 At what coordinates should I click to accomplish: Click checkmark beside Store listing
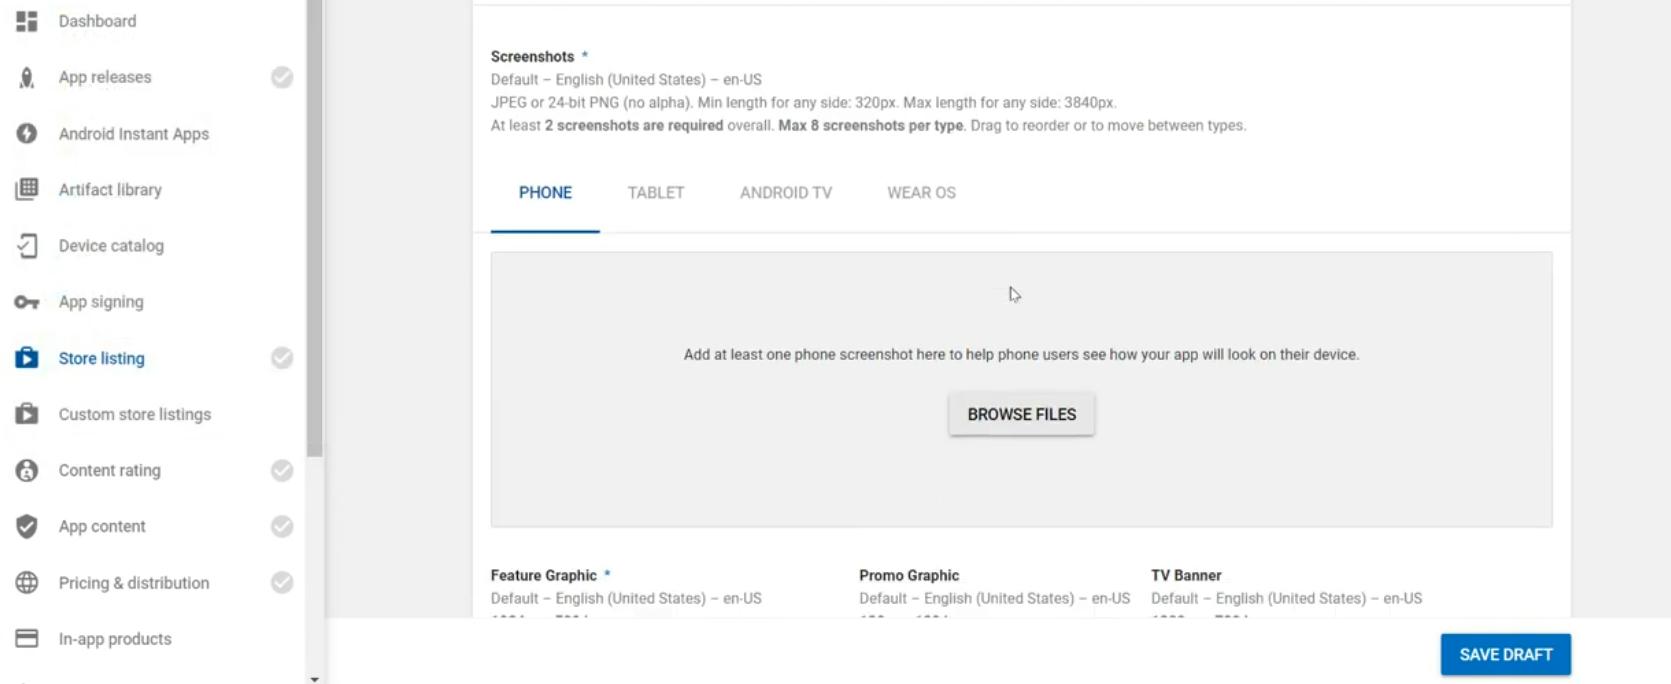click(282, 358)
